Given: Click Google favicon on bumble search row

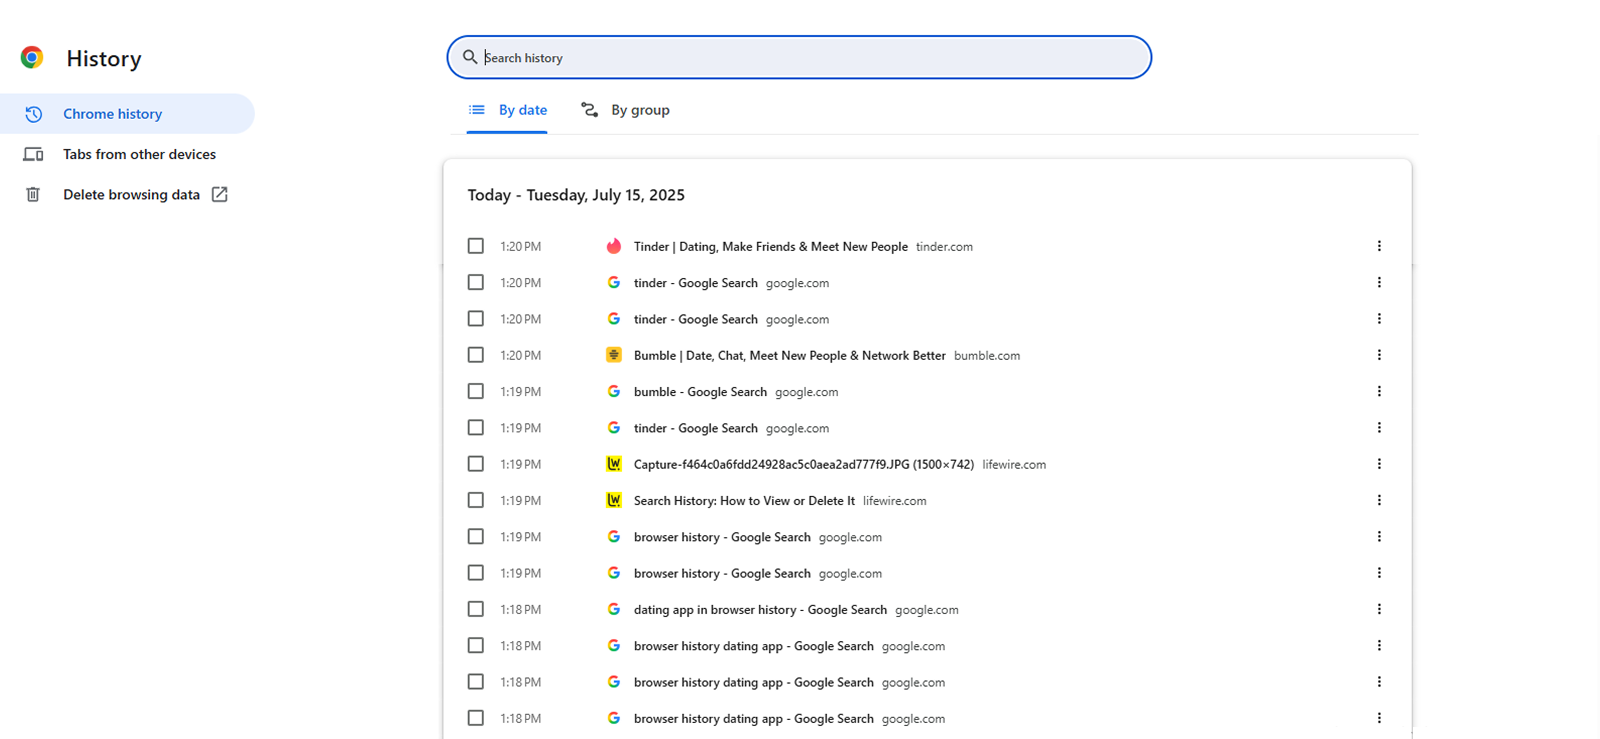Looking at the screenshot, I should click(614, 391).
